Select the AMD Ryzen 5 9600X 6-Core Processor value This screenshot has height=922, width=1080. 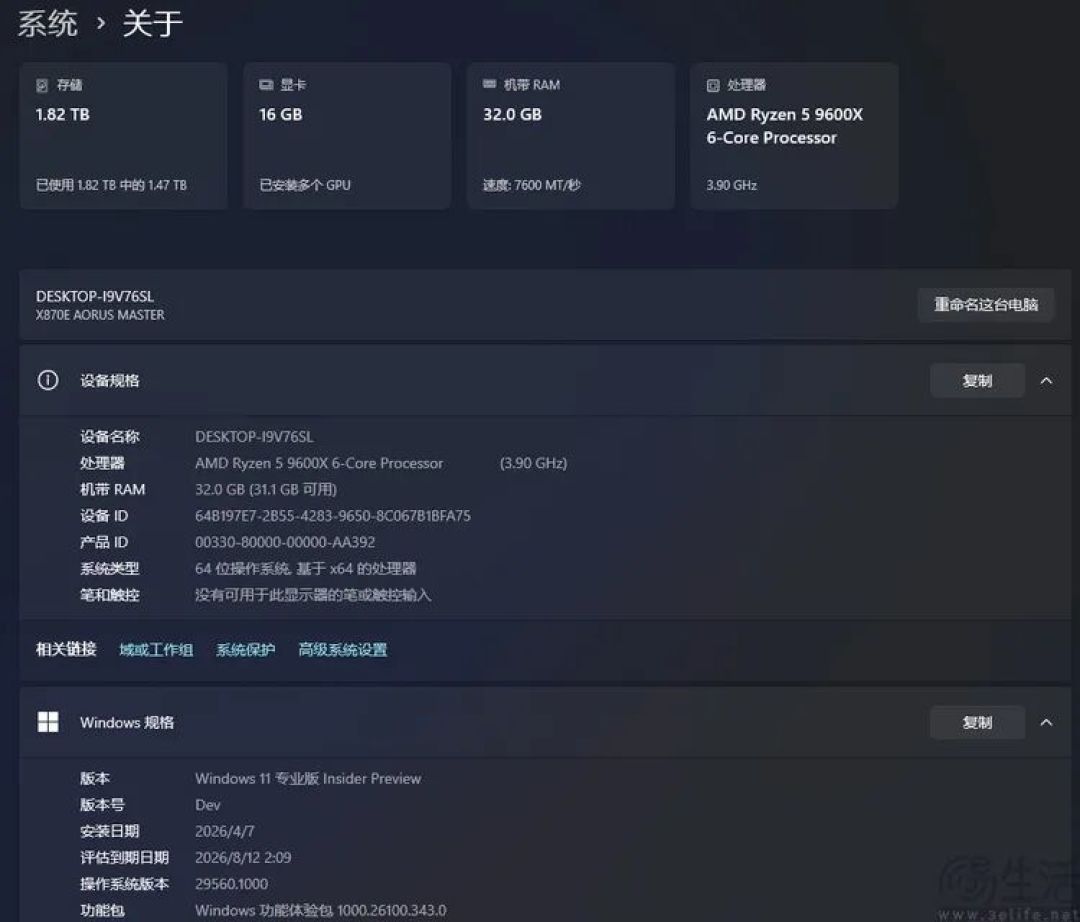(x=319, y=463)
